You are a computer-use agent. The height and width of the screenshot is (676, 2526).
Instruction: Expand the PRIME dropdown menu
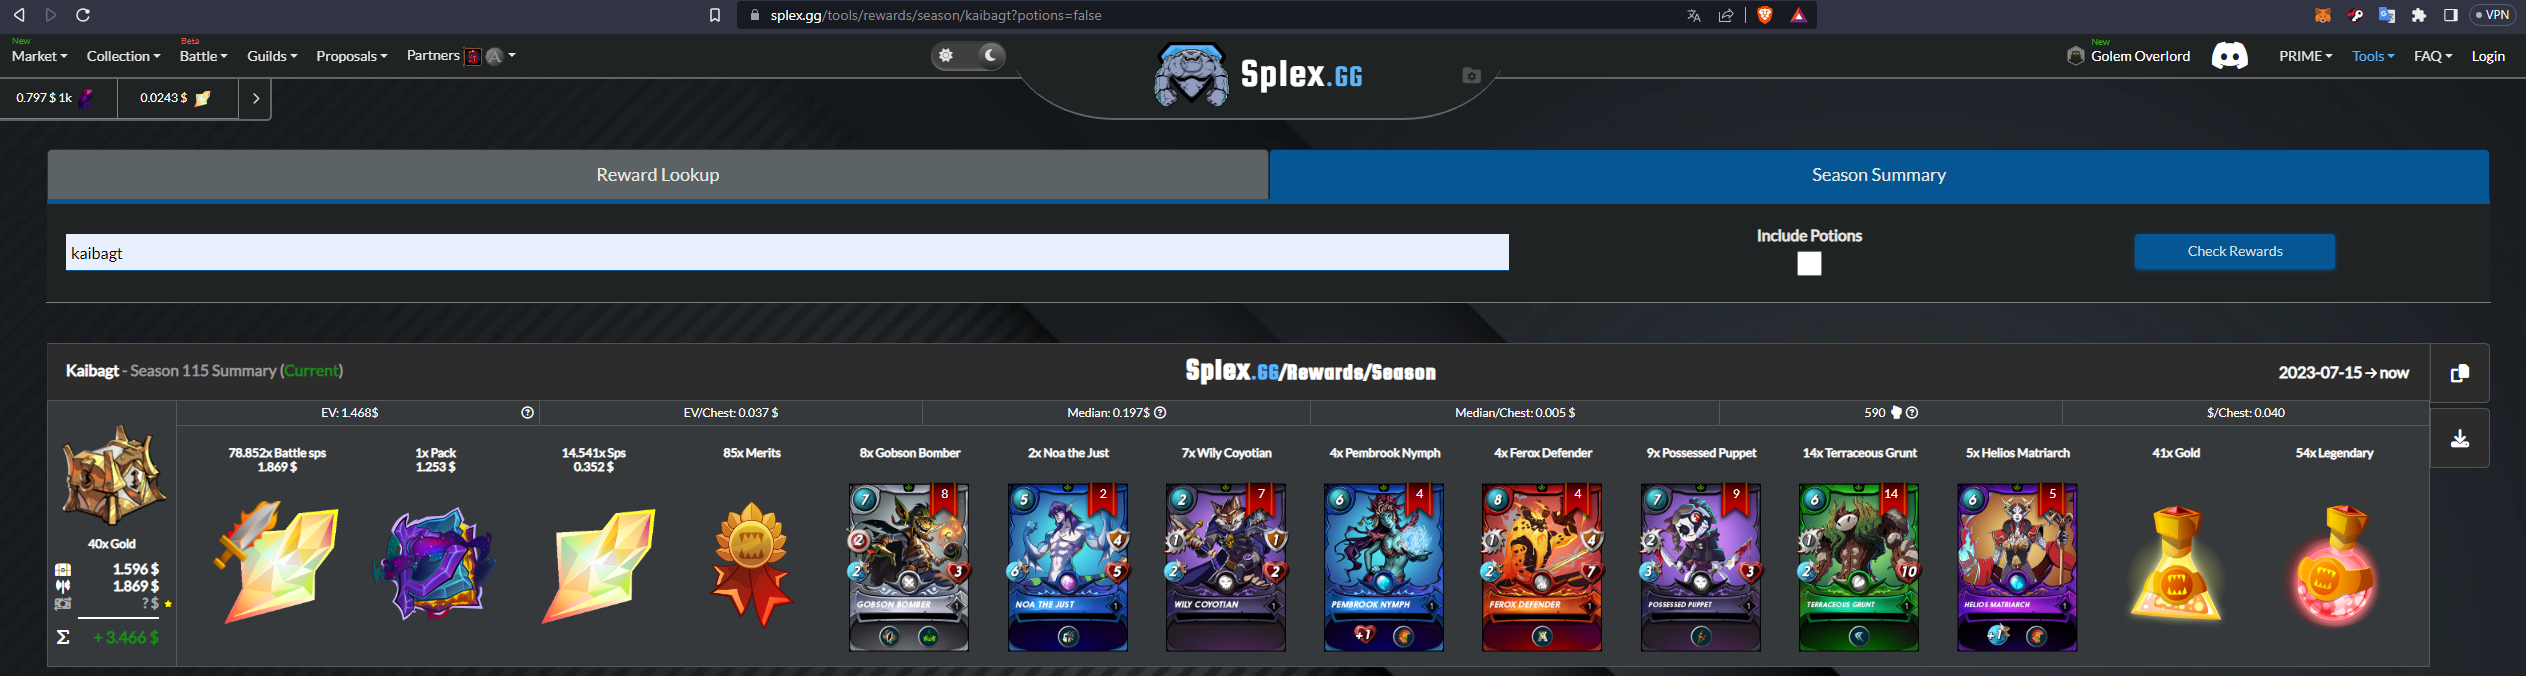2305,56
